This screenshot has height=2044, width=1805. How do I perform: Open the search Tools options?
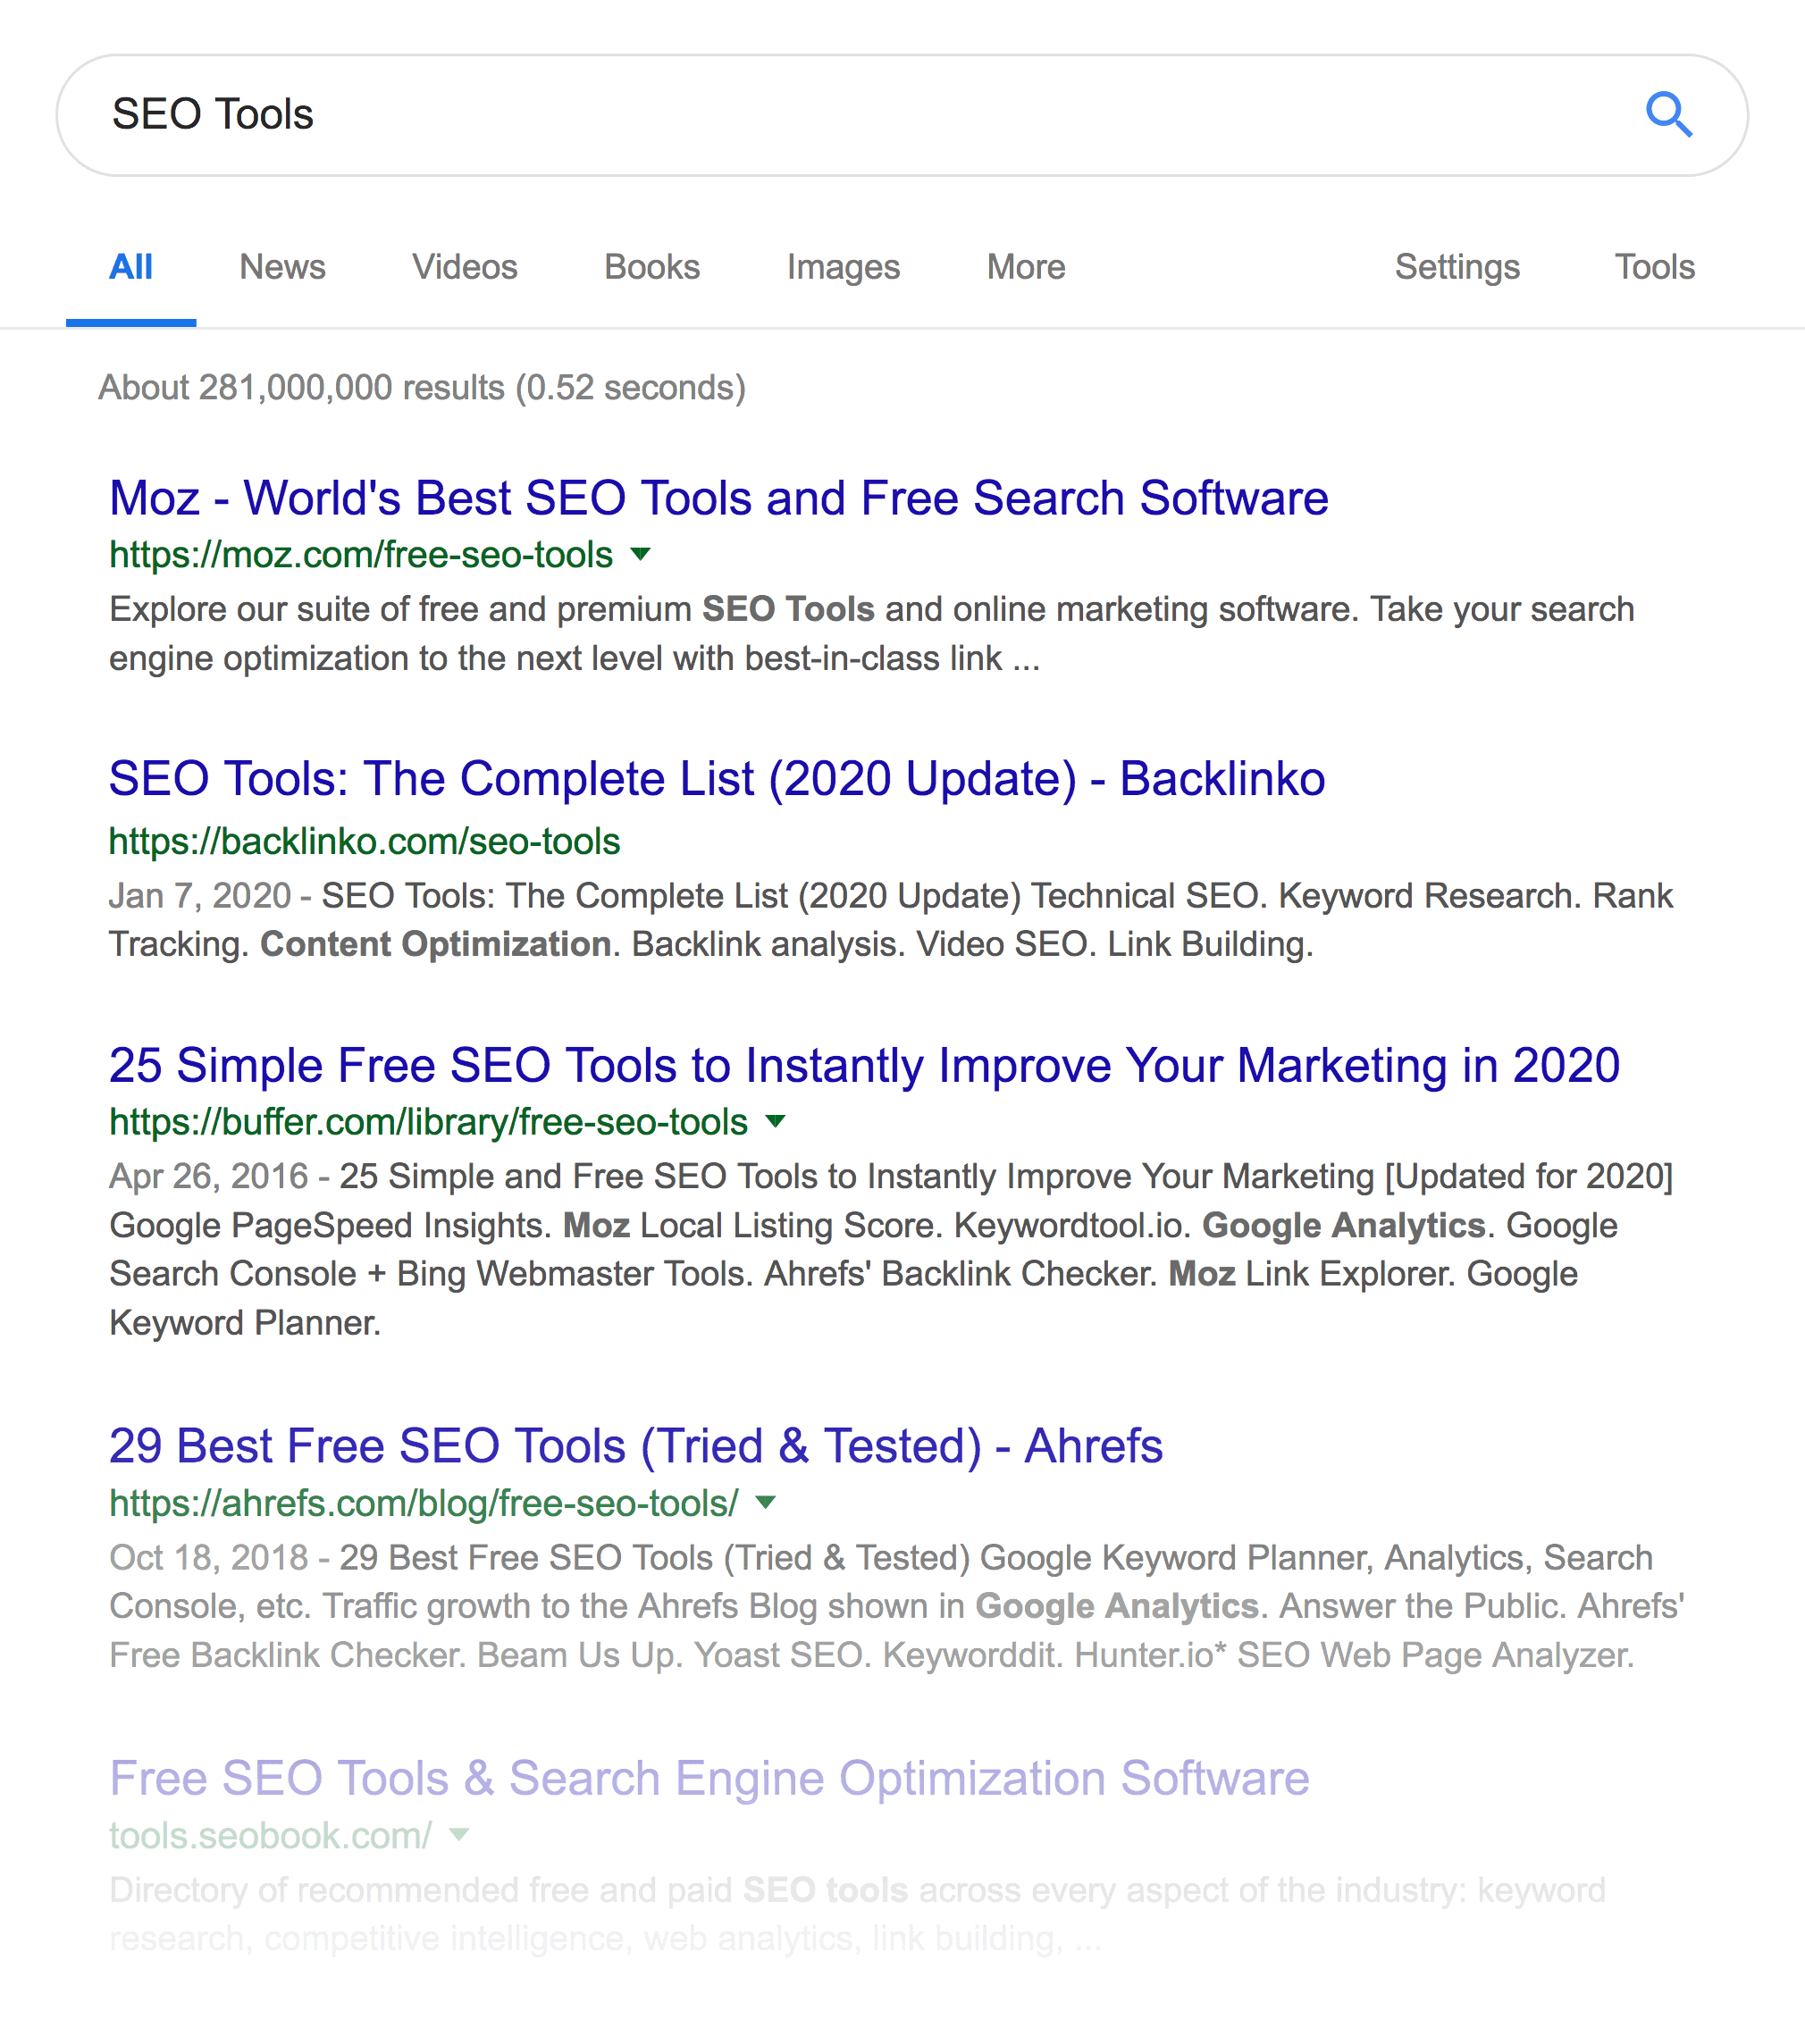click(1655, 267)
